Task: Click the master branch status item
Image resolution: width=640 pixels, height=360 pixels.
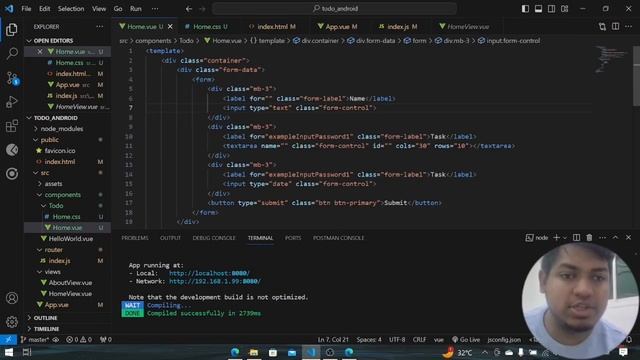Action: tap(36, 340)
